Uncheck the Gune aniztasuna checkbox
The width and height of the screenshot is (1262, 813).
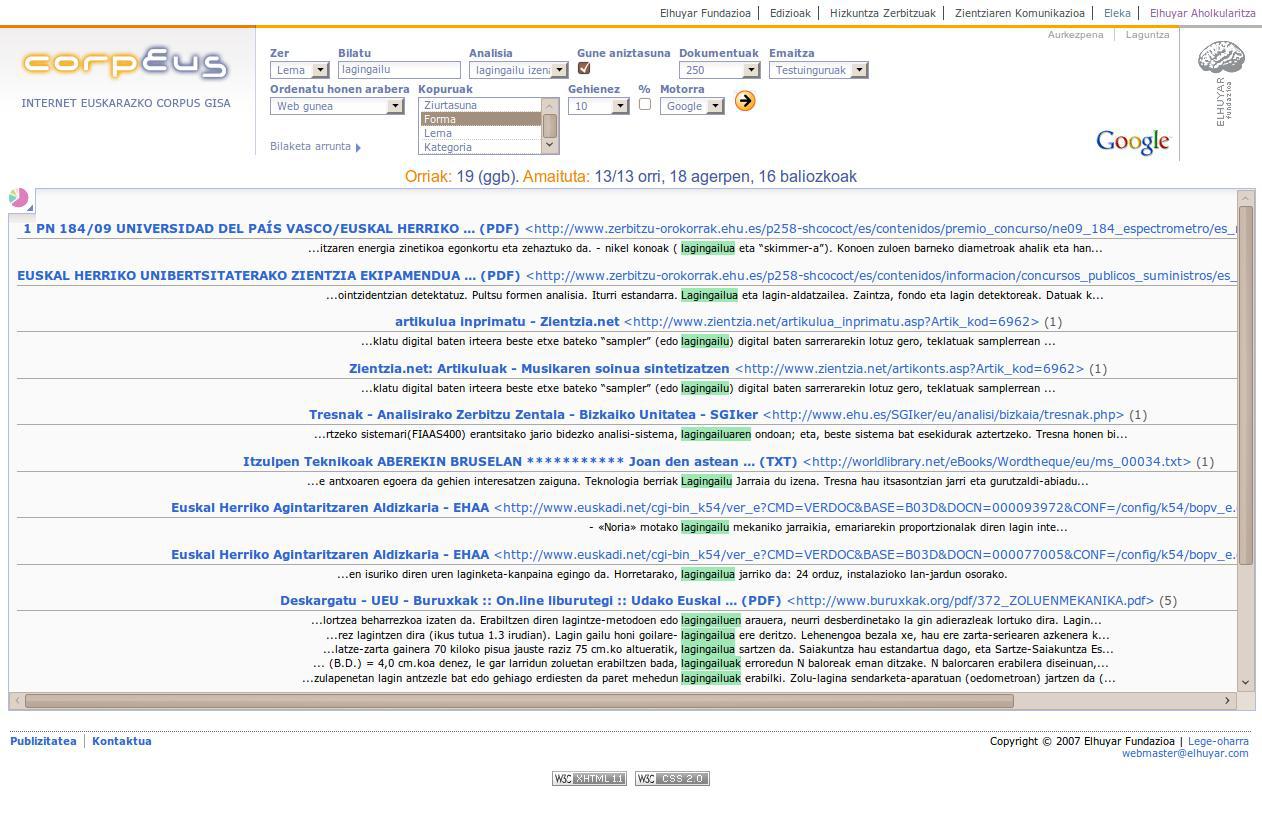coord(584,69)
